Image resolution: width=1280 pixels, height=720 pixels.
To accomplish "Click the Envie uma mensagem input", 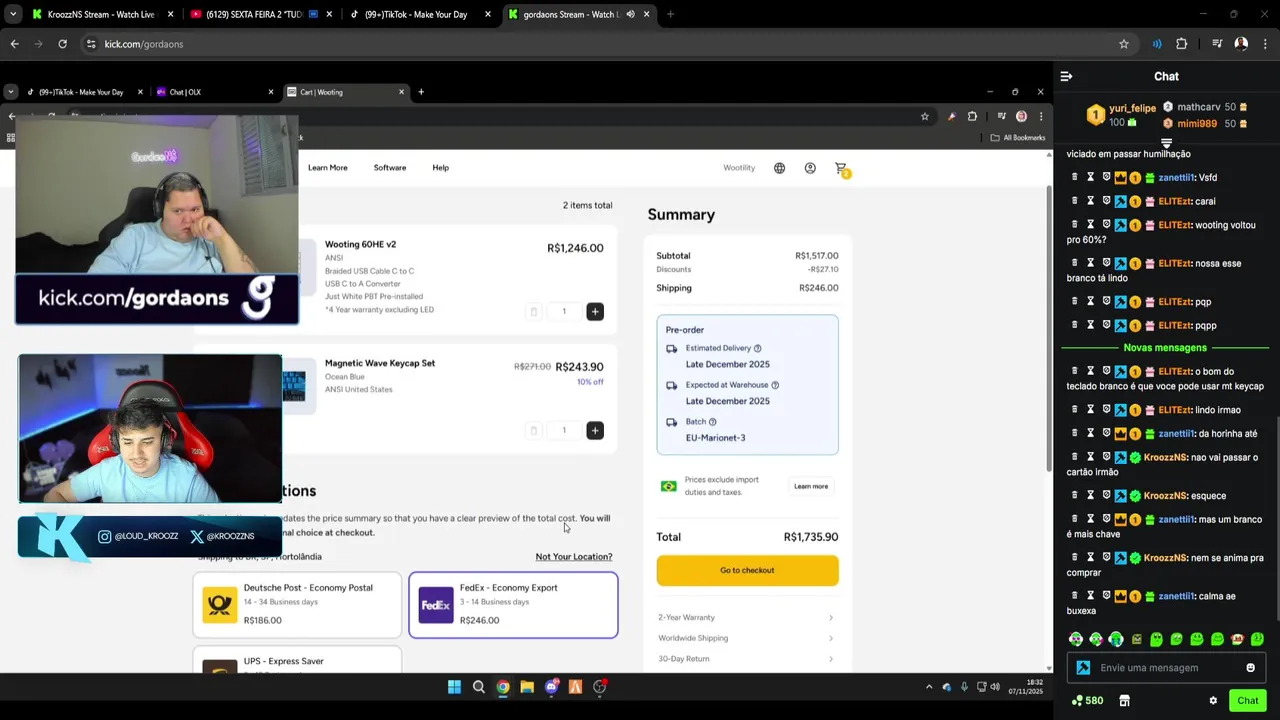I will [x=1165, y=668].
